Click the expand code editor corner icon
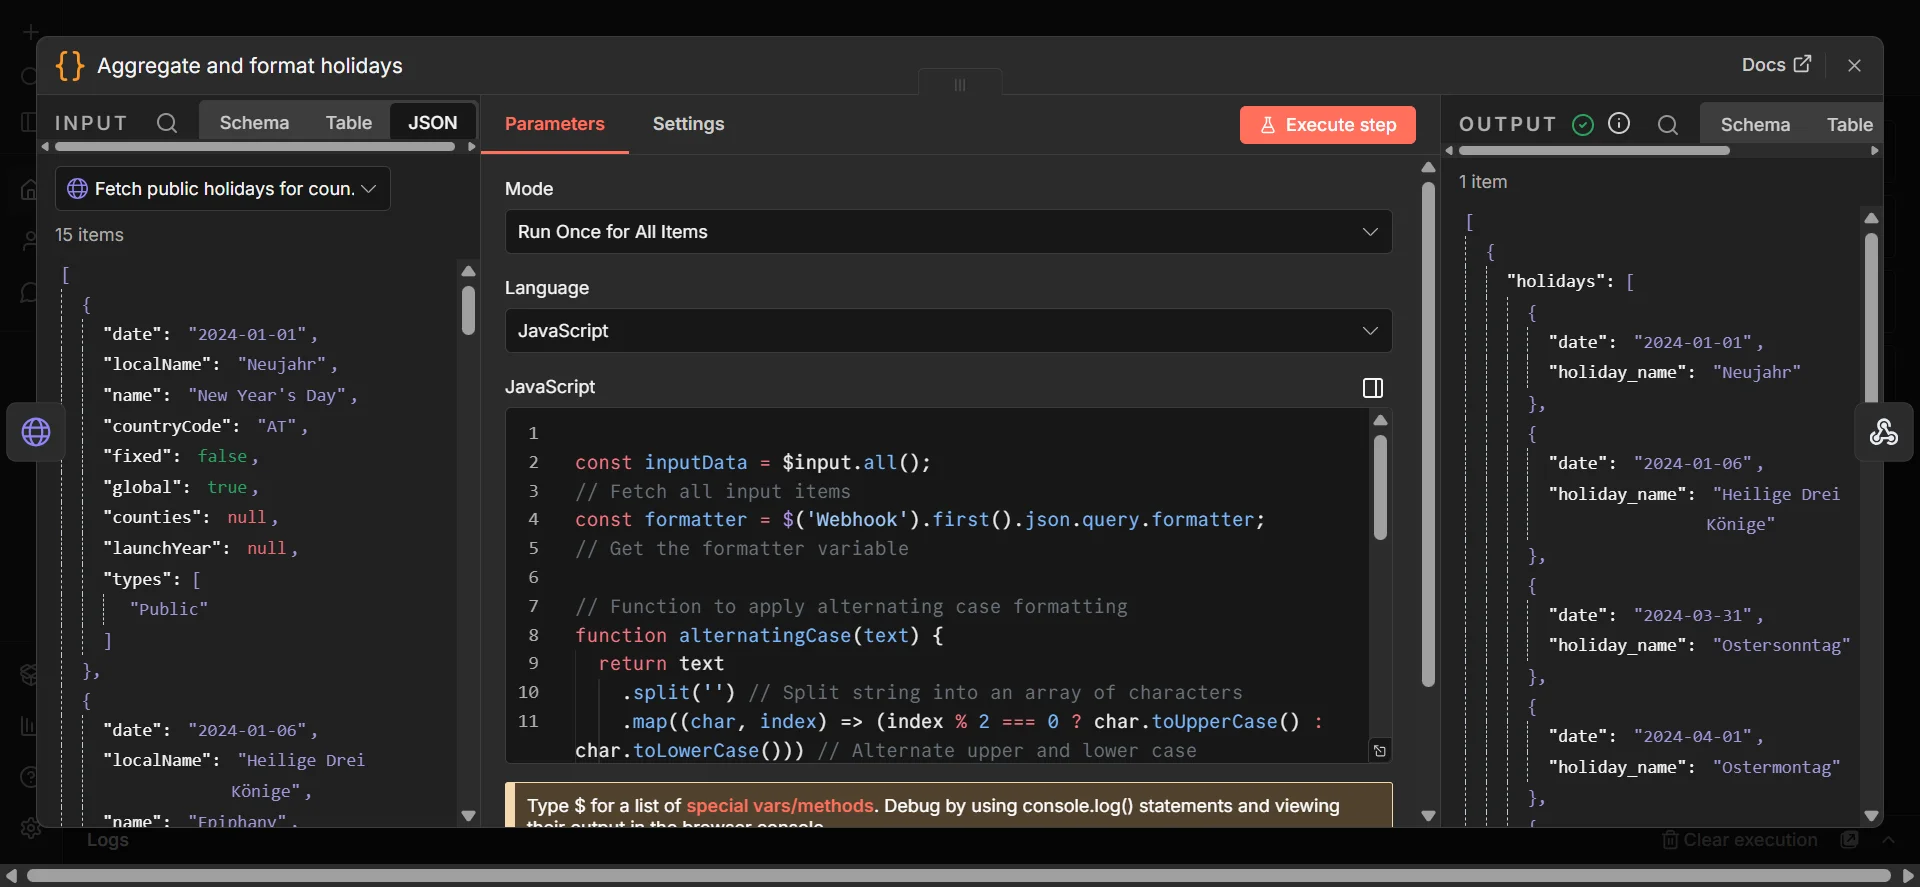The height and width of the screenshot is (887, 1920). tap(1380, 751)
